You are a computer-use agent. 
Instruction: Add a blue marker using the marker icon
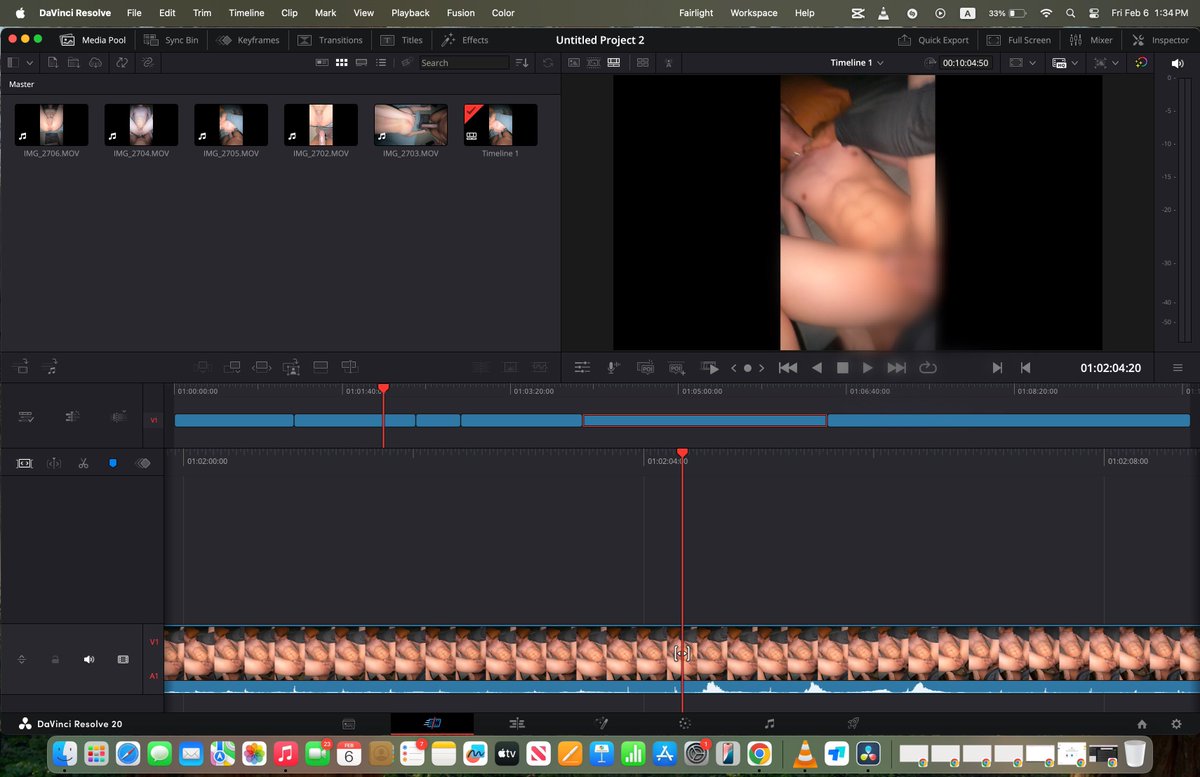click(112, 464)
